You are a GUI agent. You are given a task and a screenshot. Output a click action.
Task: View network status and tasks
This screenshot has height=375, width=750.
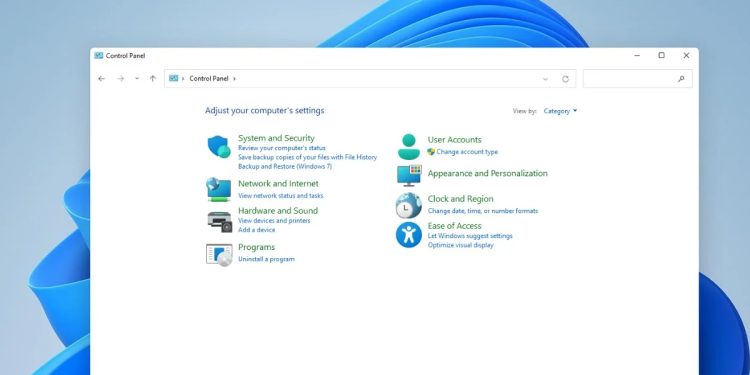point(281,196)
